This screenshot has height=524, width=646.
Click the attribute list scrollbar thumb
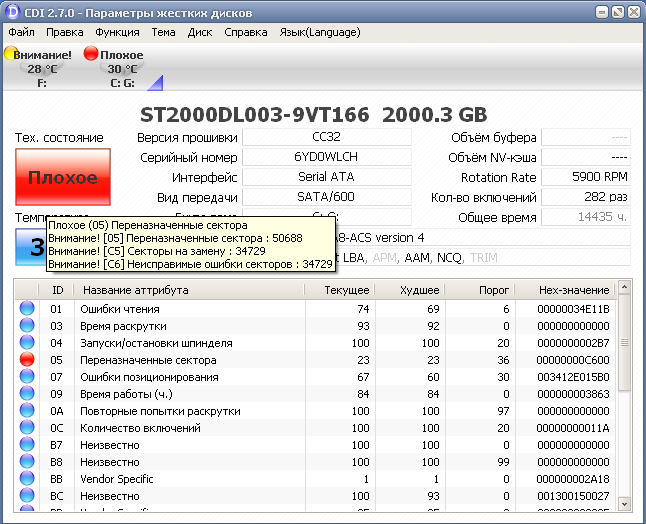point(624,342)
